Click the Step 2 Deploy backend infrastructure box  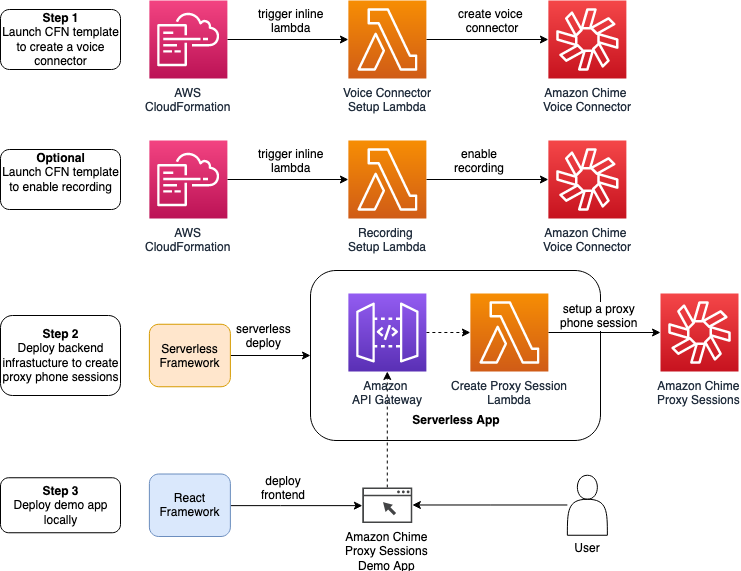[60, 355]
